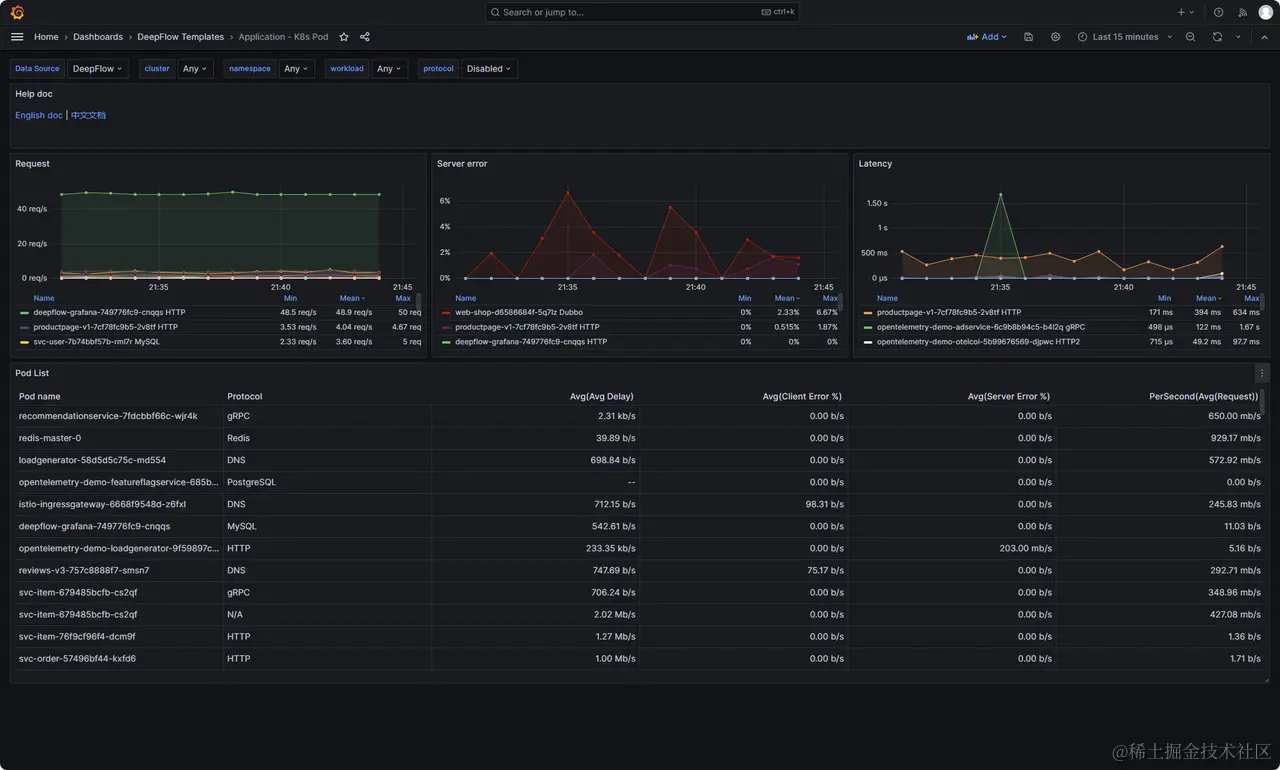Collapse top bar with chevron-up icon
The width and height of the screenshot is (1280, 770).
[x=1264, y=37]
